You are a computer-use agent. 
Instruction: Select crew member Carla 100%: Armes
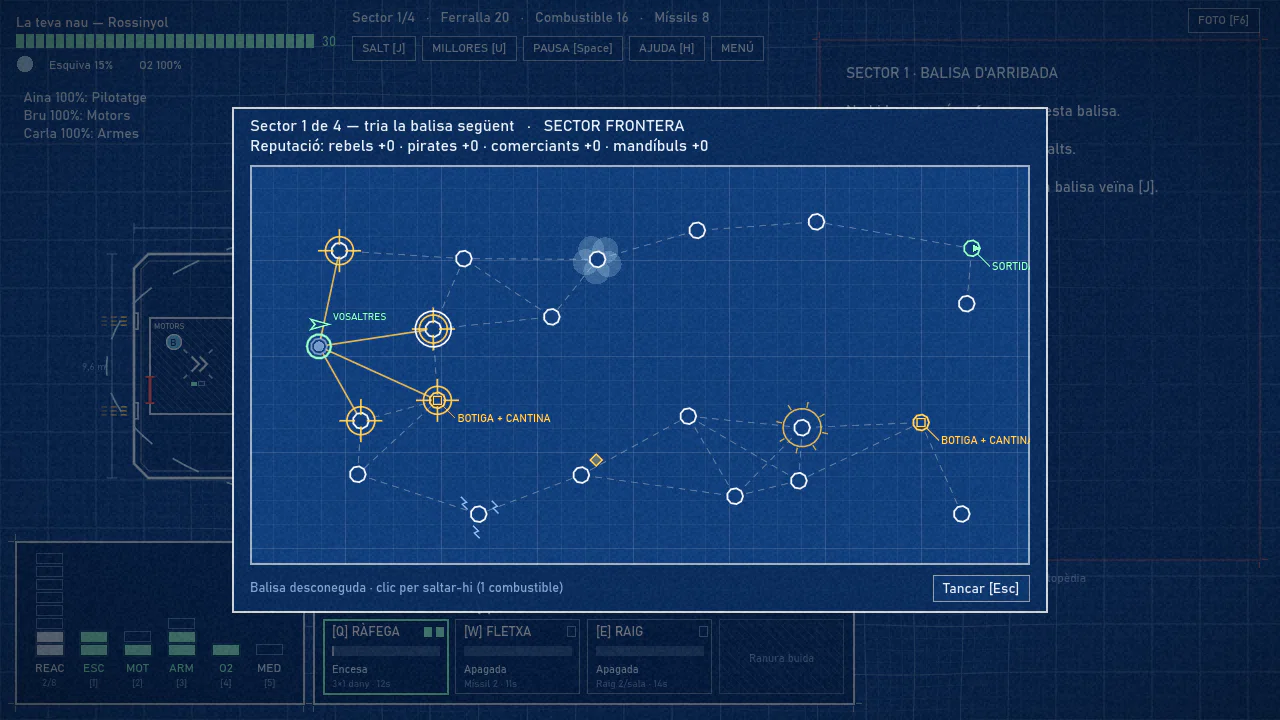81,134
